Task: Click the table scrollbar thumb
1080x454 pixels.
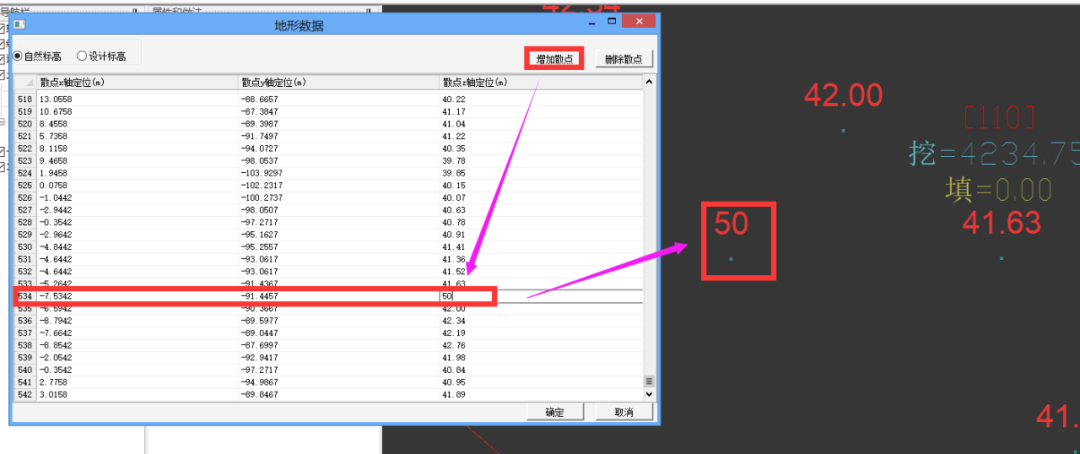Action: [x=648, y=380]
